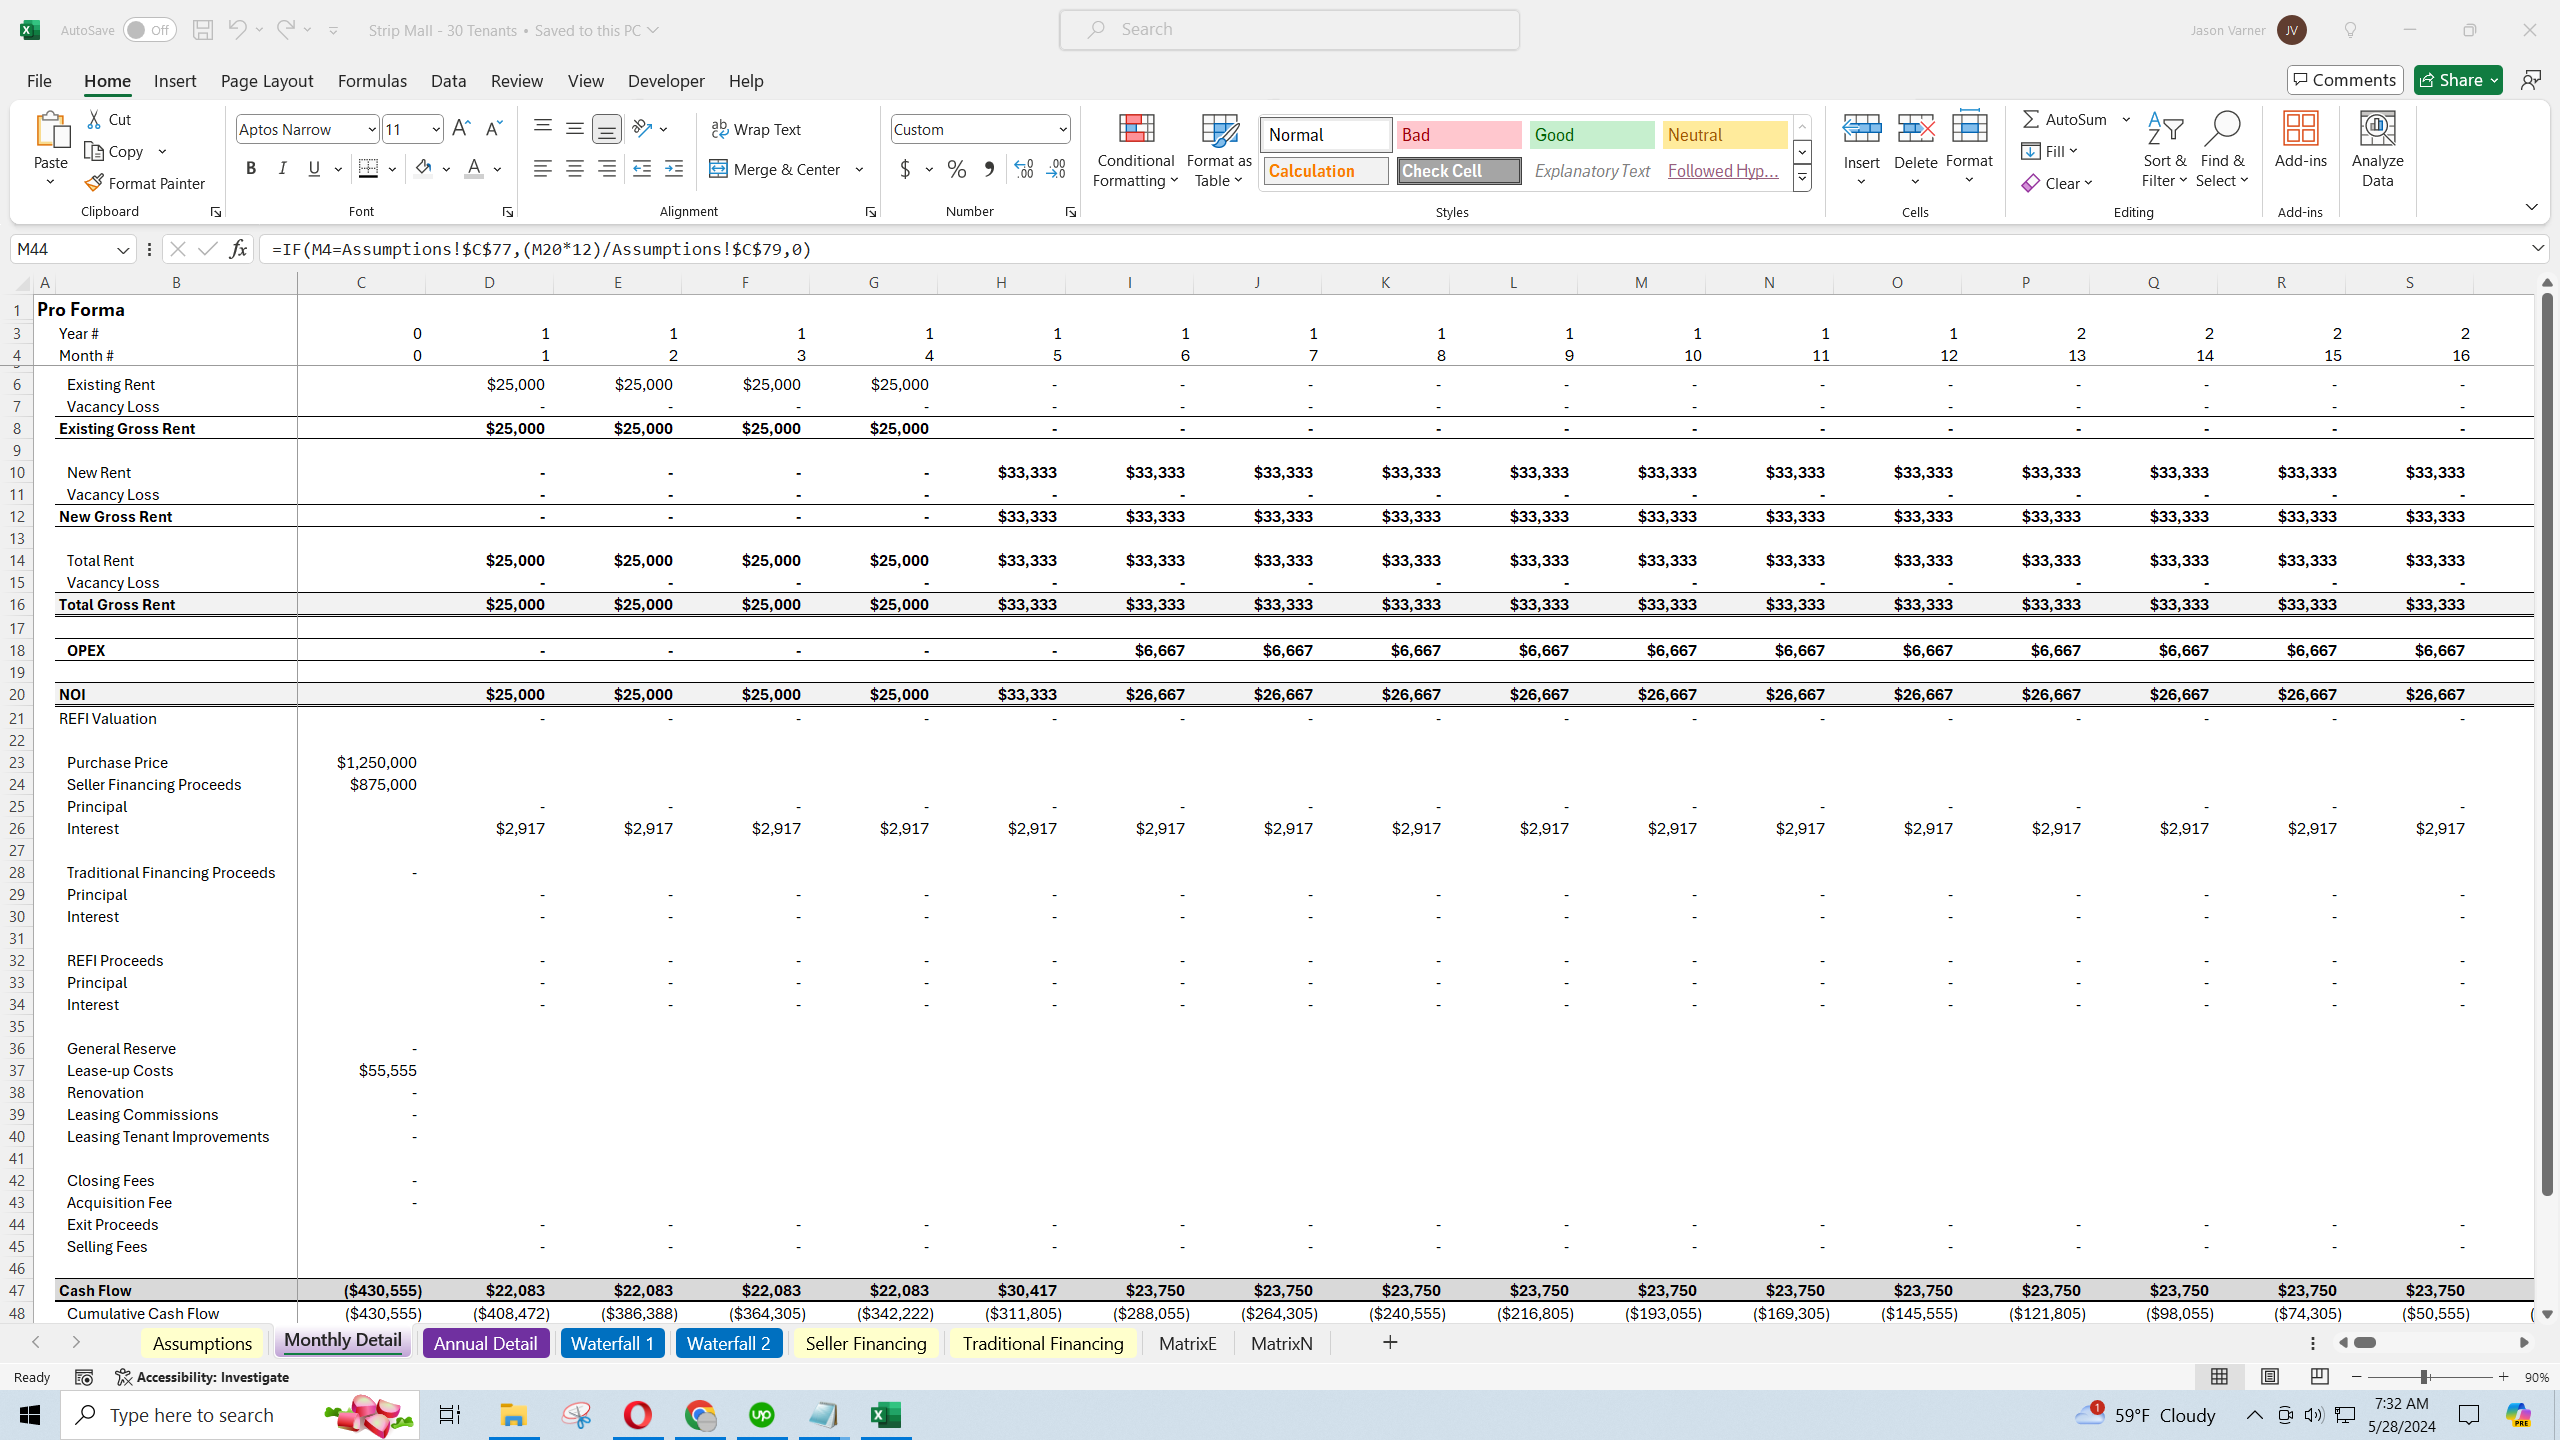2560x1440 pixels.
Task: Decrease font size with the smaller A icon
Action: point(493,128)
